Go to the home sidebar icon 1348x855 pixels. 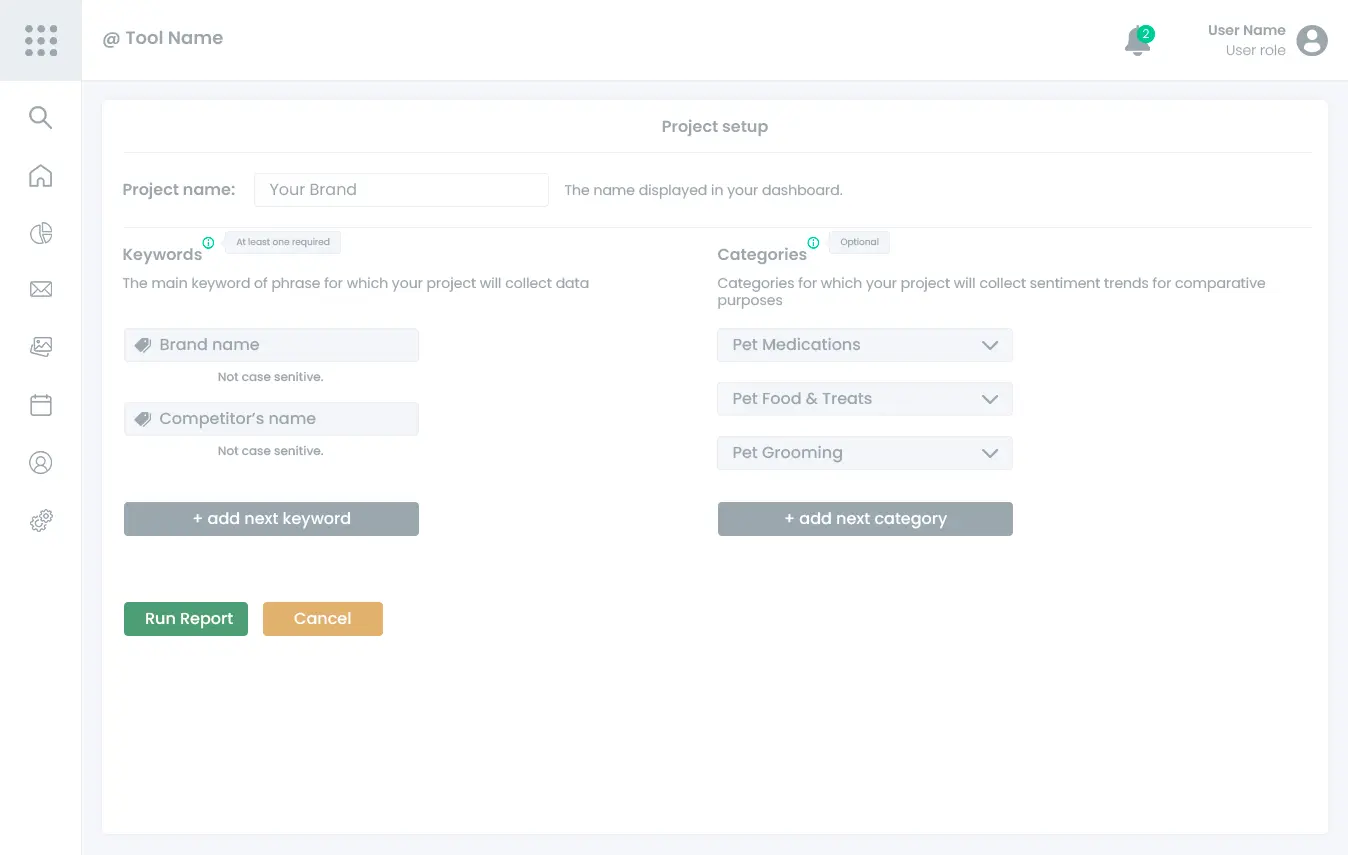click(40, 176)
